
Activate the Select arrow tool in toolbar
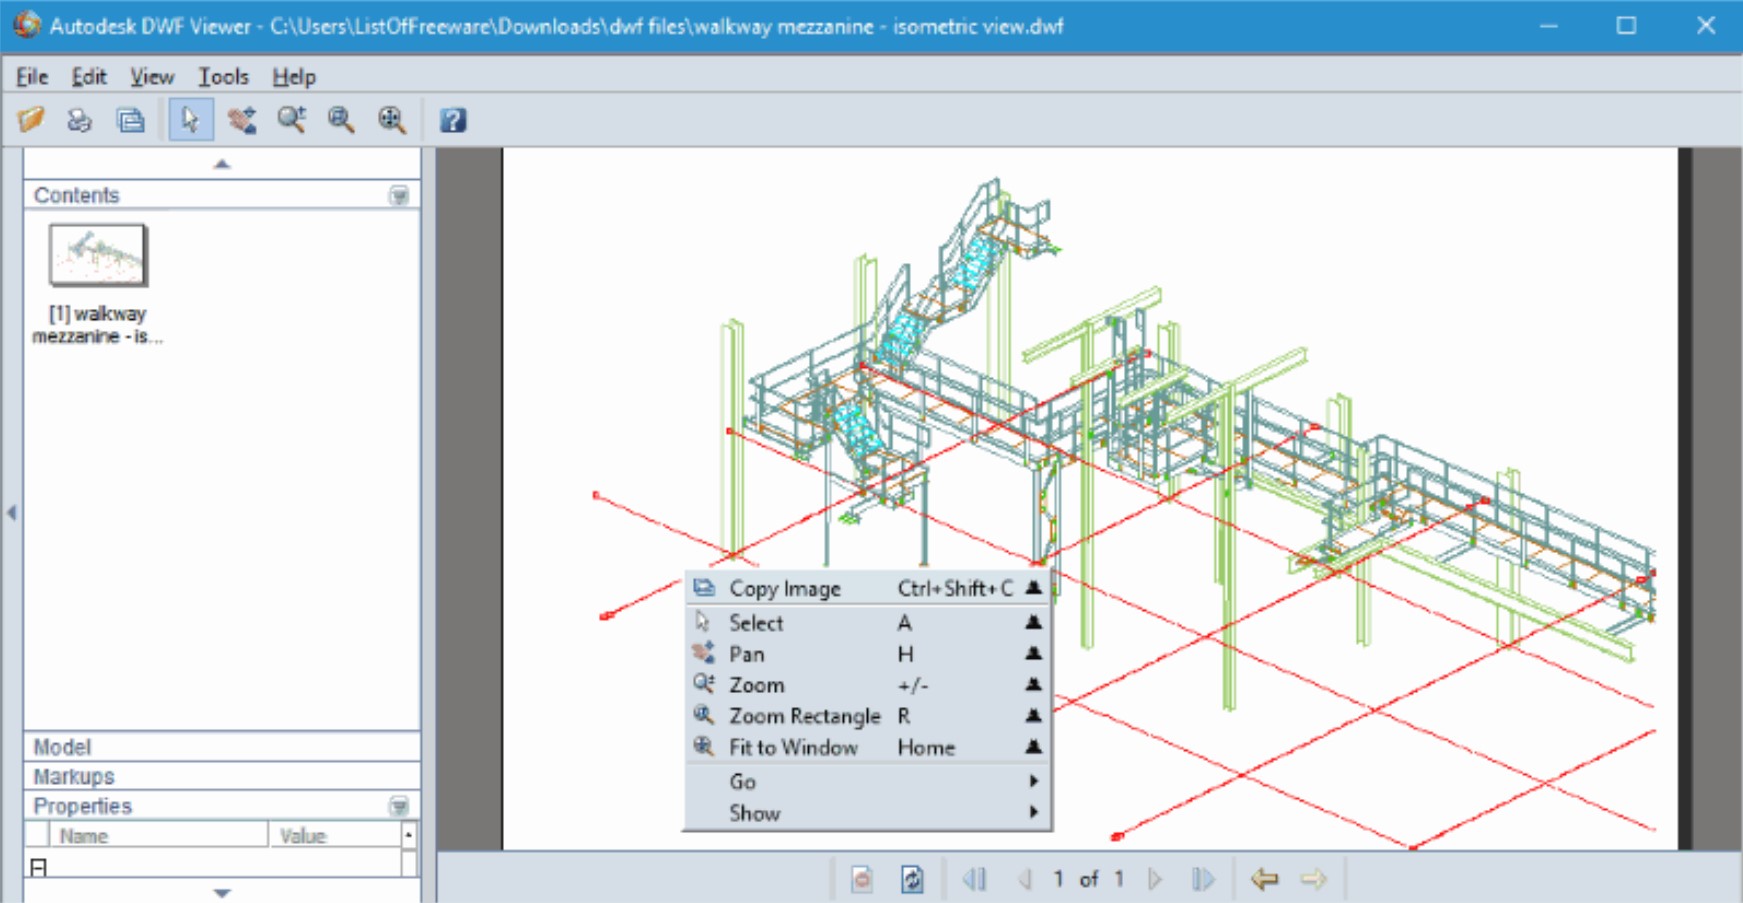coord(190,120)
